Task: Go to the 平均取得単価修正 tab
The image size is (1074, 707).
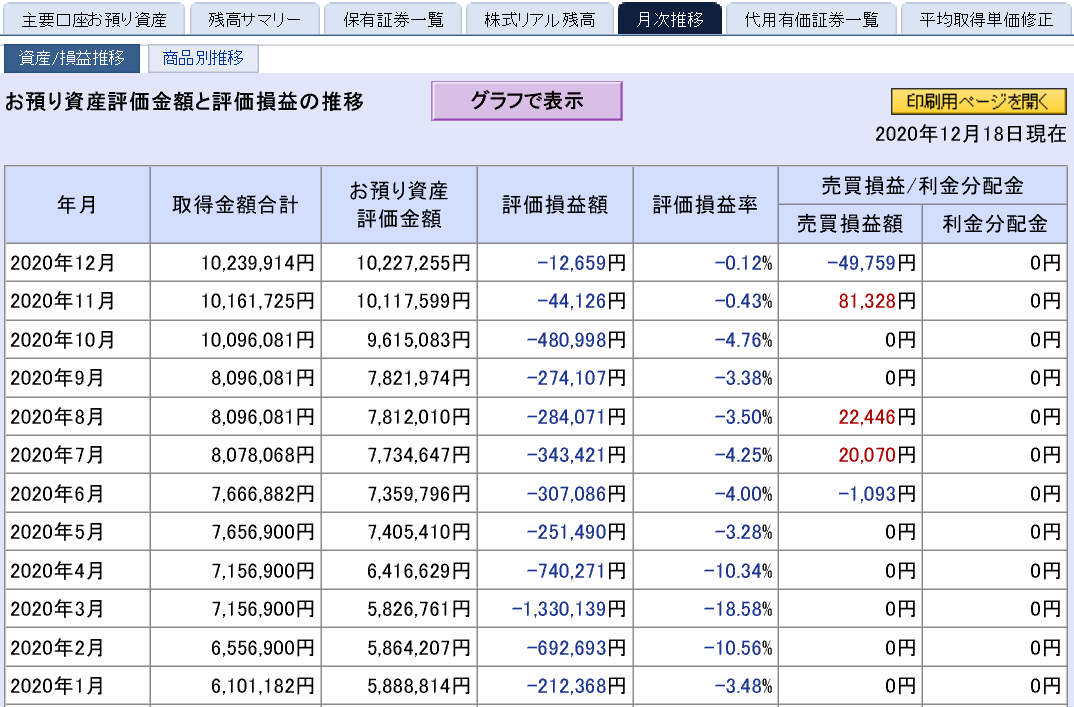Action: (986, 19)
